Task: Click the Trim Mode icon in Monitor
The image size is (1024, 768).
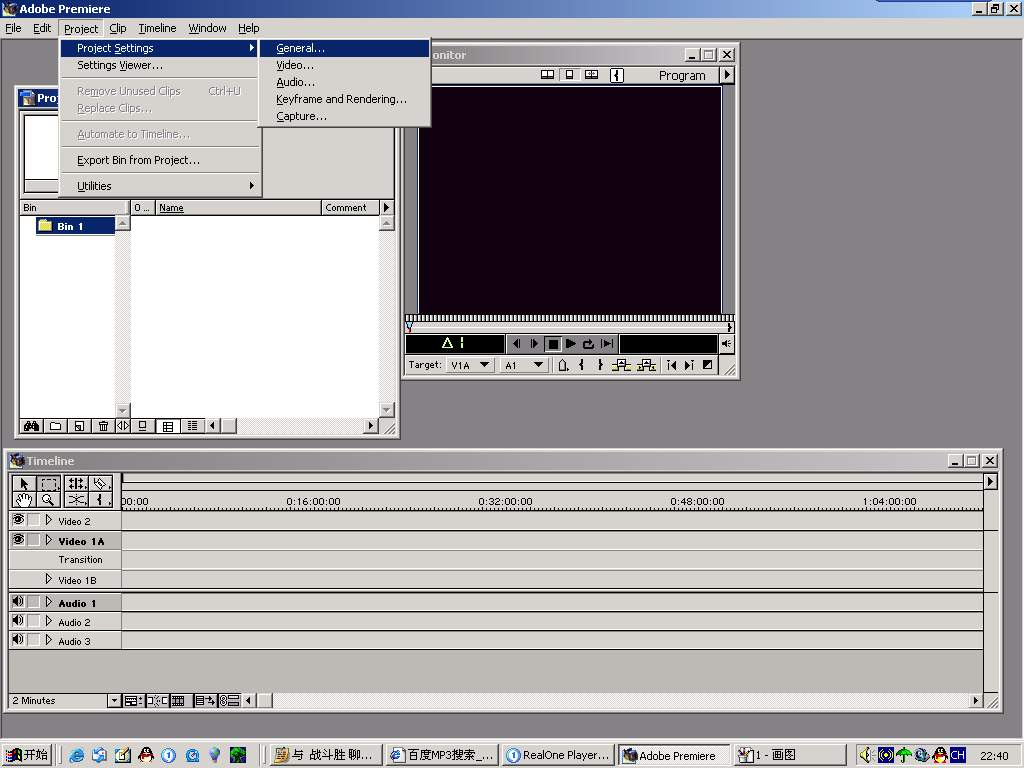Action: tap(591, 75)
